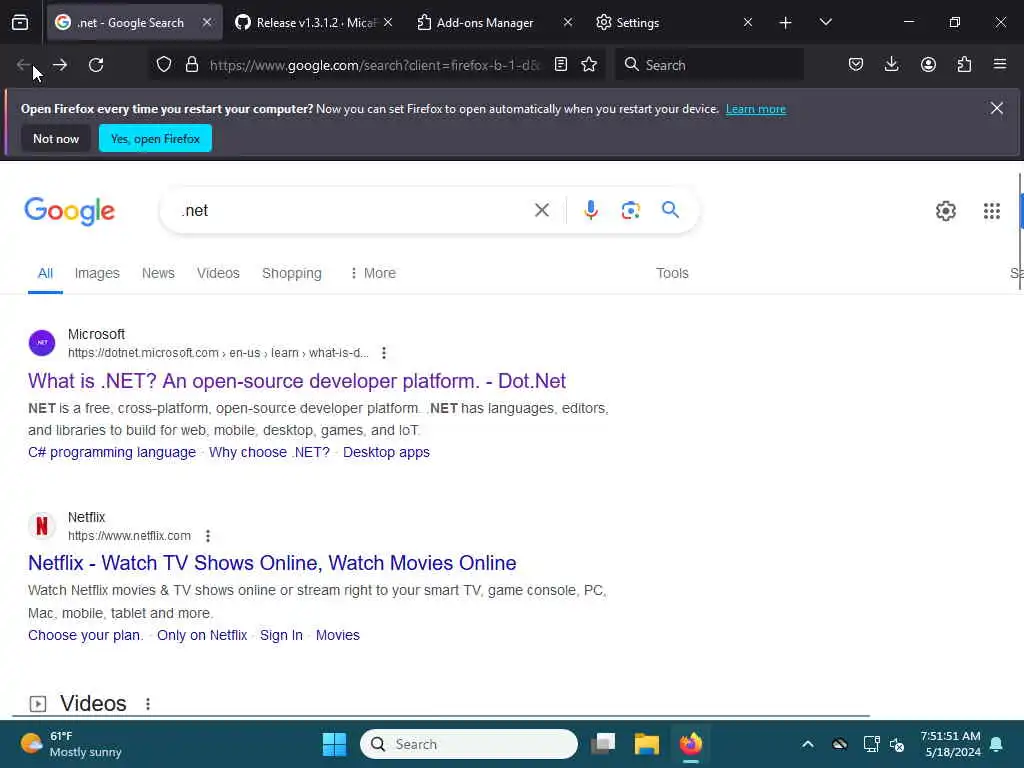The image size is (1024, 768).
Task: Open Netflix - Watch TV Shows result
Action: pos(272,563)
